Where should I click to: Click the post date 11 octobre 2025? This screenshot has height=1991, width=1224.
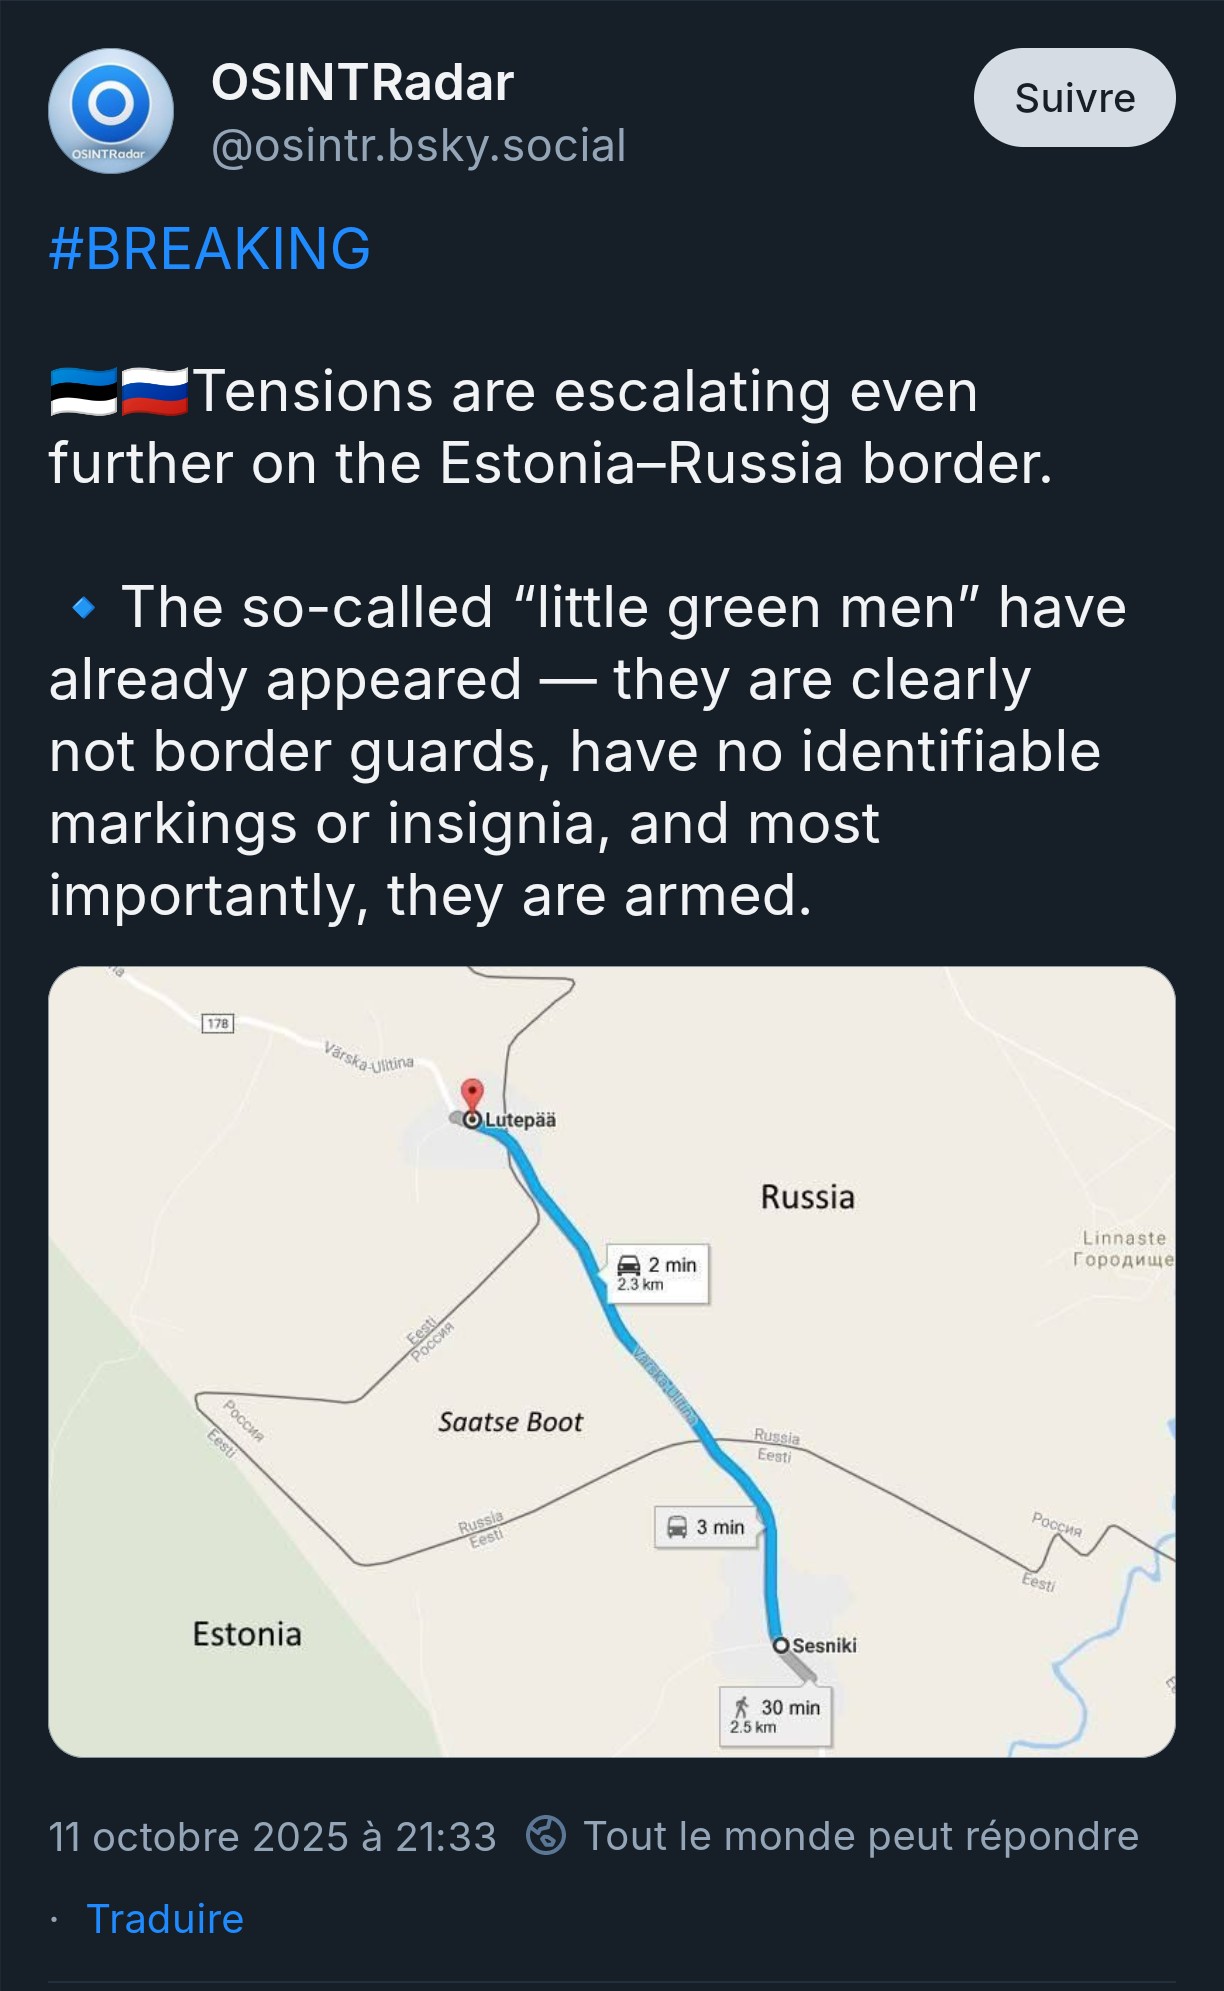272,1837
